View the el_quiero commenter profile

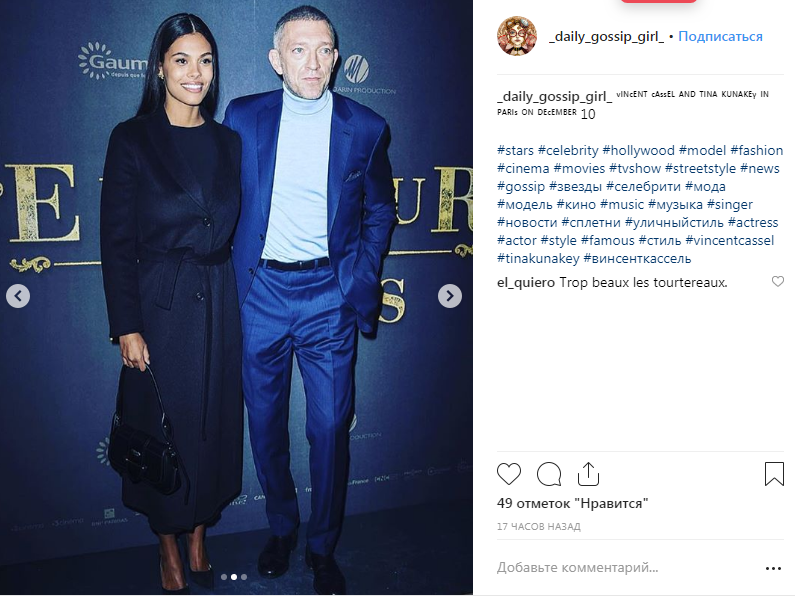[x=526, y=283]
